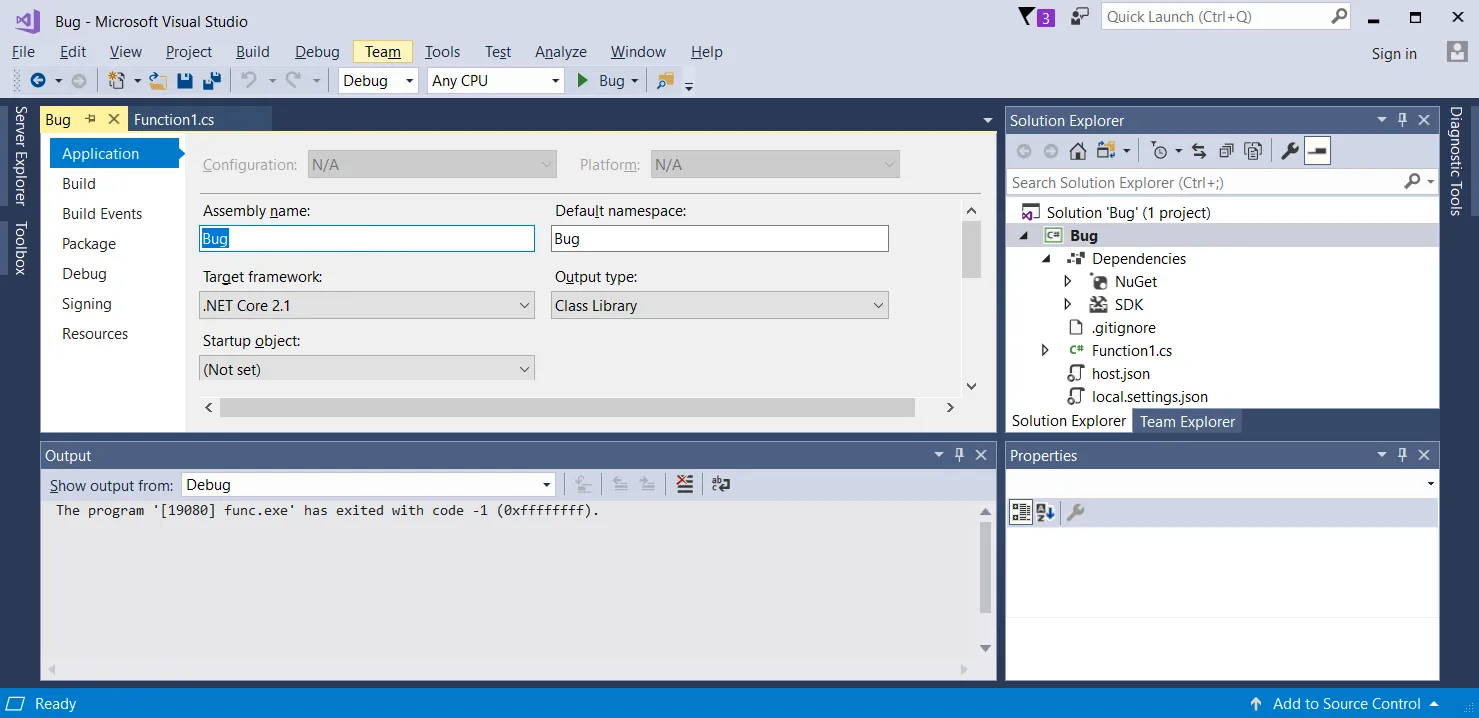Toggle the Alphabetical sort in the Properties panel
This screenshot has width=1479, height=718.
point(1047,513)
